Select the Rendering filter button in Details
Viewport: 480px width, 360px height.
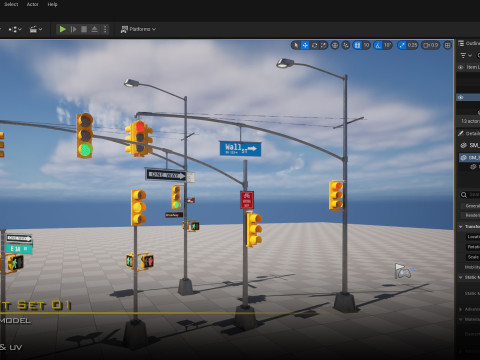(x=471, y=215)
